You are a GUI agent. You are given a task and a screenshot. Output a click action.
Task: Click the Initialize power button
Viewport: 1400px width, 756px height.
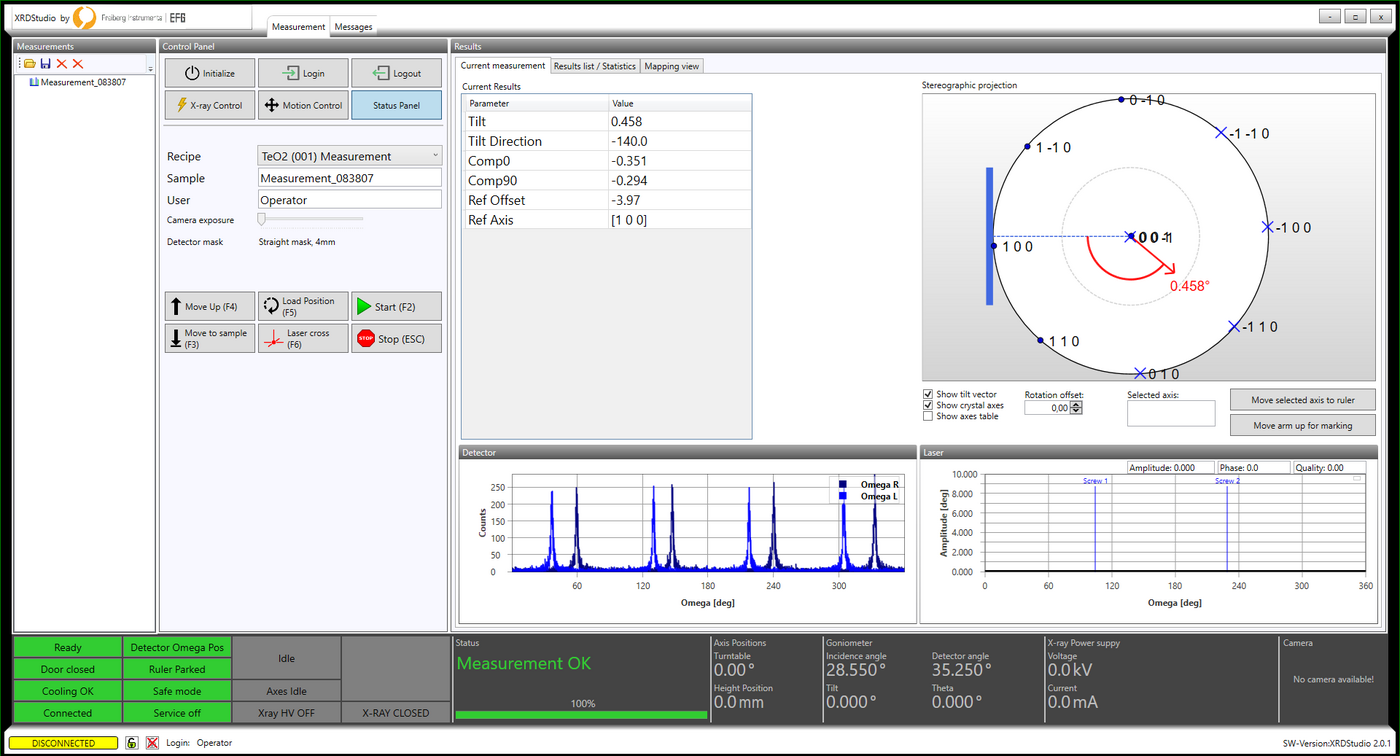coord(210,73)
